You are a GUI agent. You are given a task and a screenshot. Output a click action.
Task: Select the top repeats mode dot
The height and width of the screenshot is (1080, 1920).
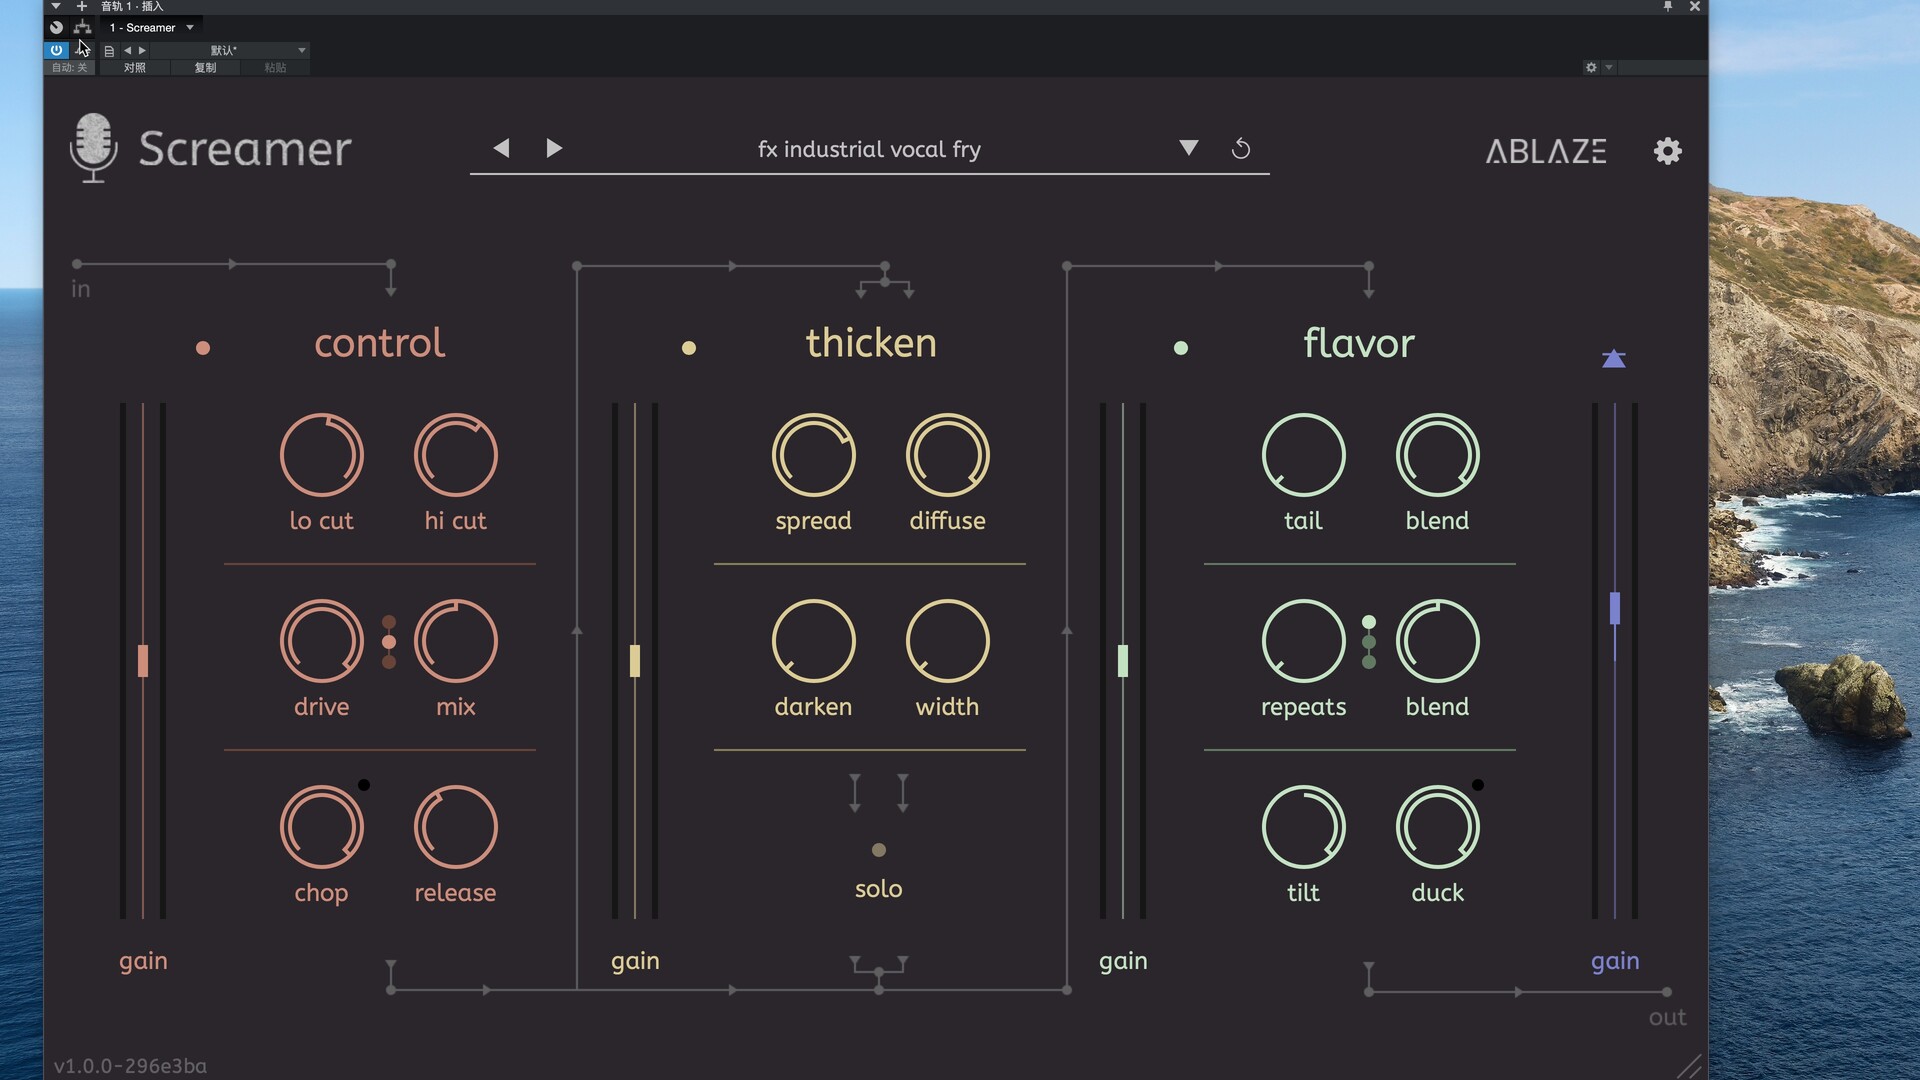[x=1369, y=622]
